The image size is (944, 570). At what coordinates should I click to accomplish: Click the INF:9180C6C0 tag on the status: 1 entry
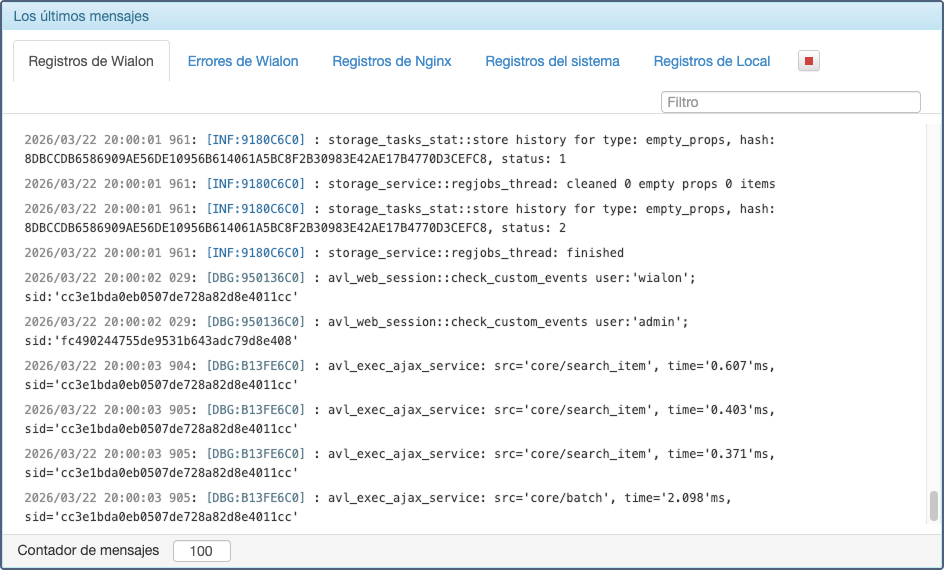coord(255,141)
